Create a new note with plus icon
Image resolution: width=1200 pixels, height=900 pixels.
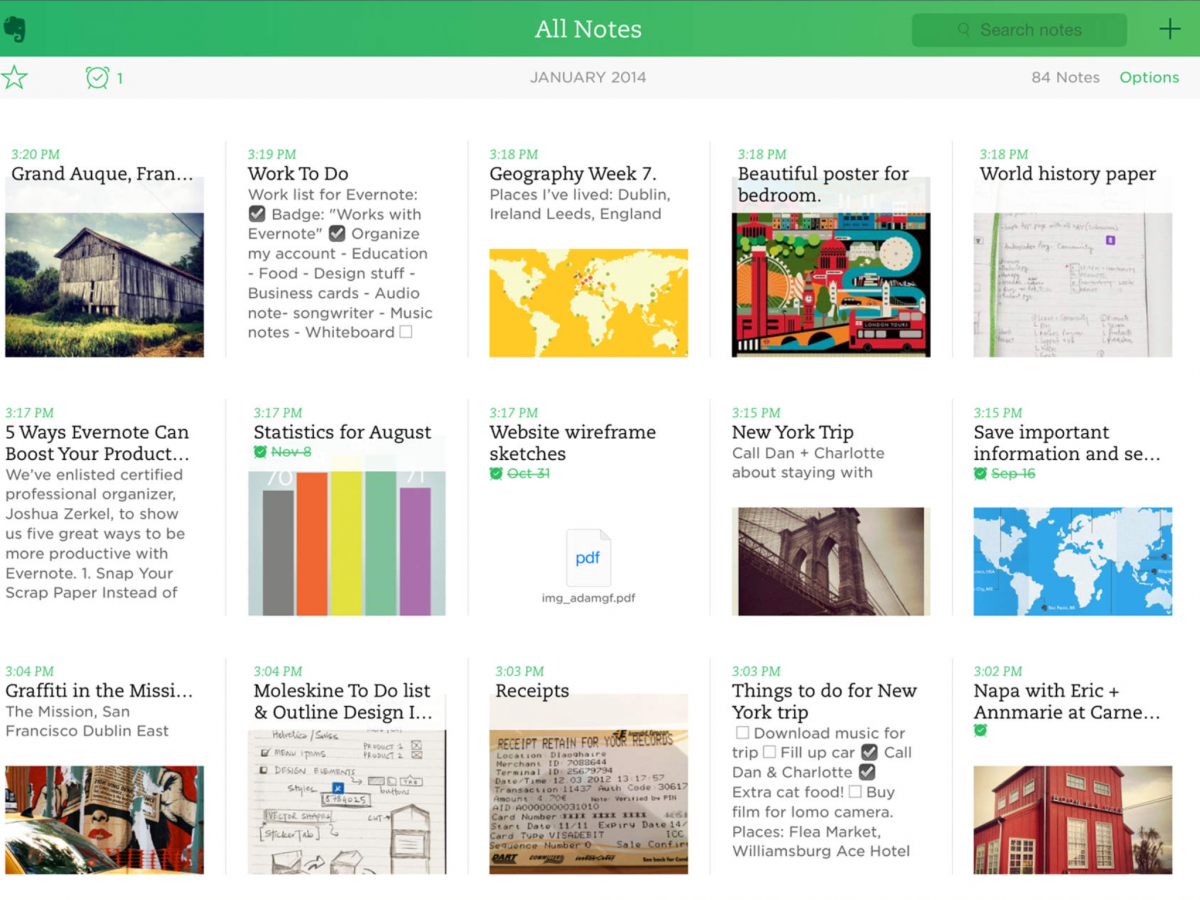pos(1169,29)
